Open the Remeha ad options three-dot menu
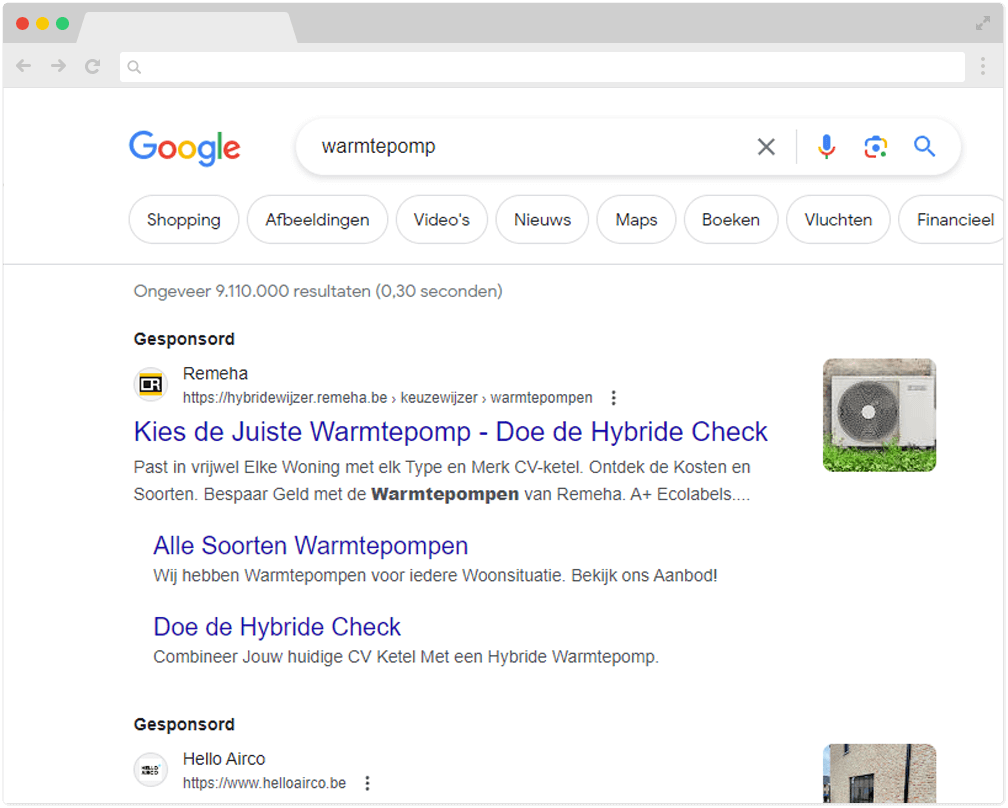The image size is (1008, 808). click(613, 398)
